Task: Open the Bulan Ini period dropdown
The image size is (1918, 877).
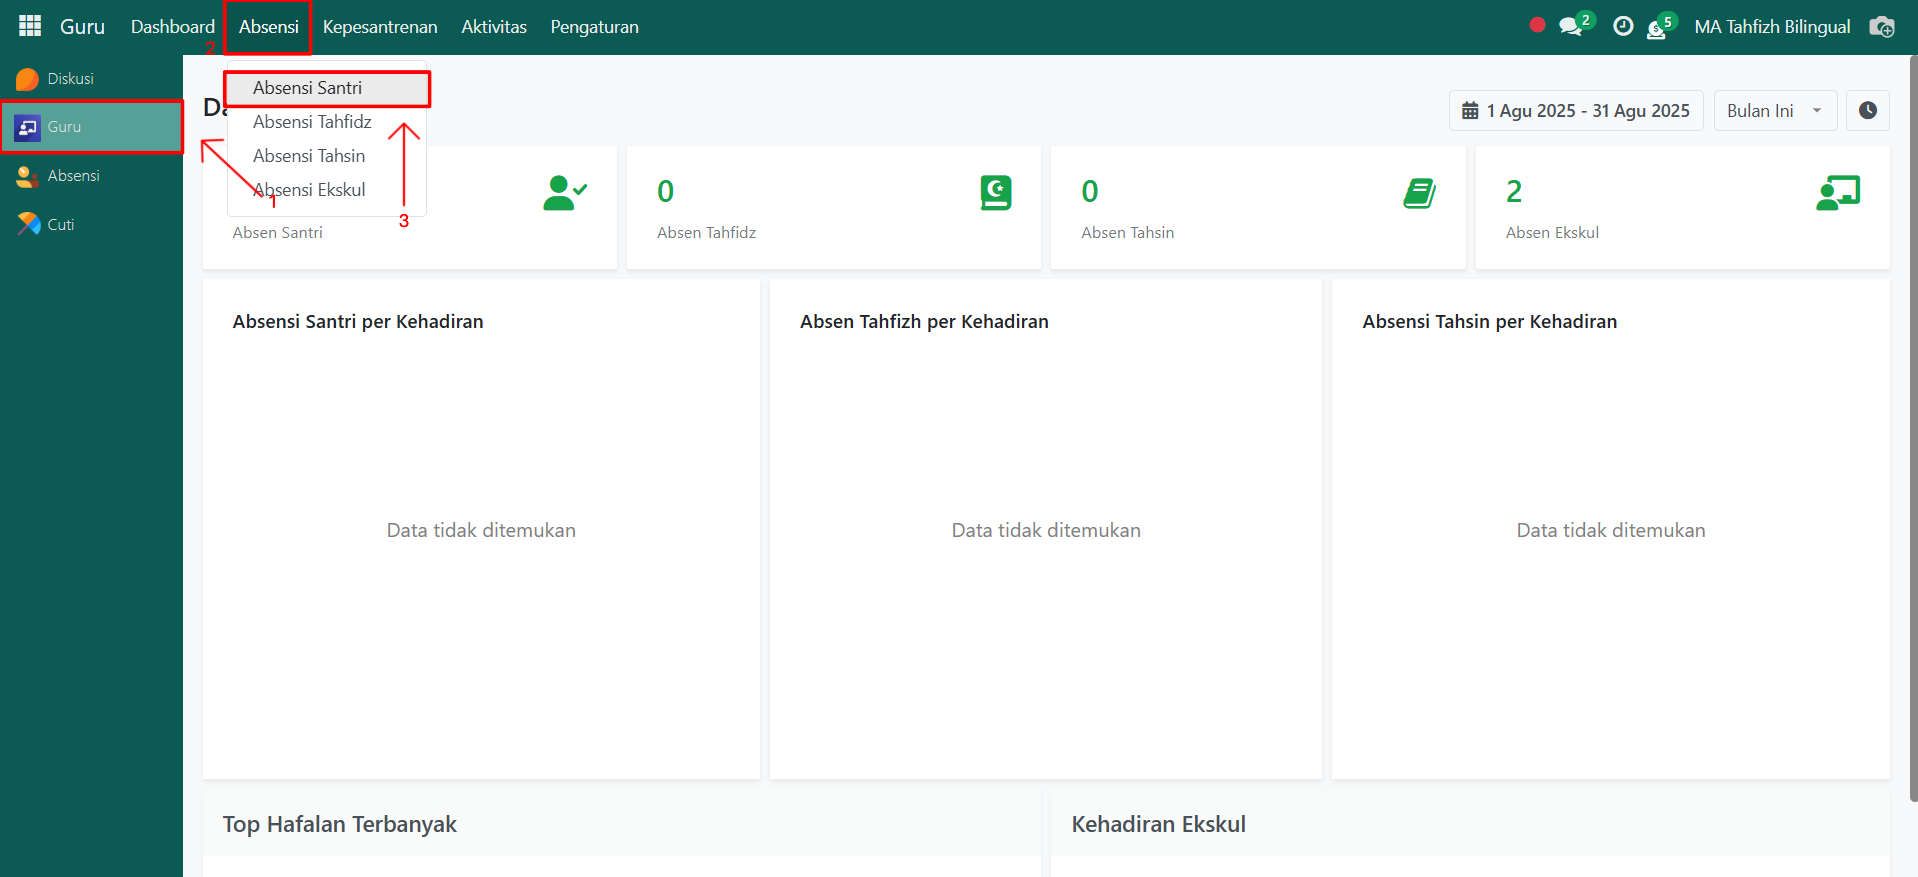Action: 1774,111
